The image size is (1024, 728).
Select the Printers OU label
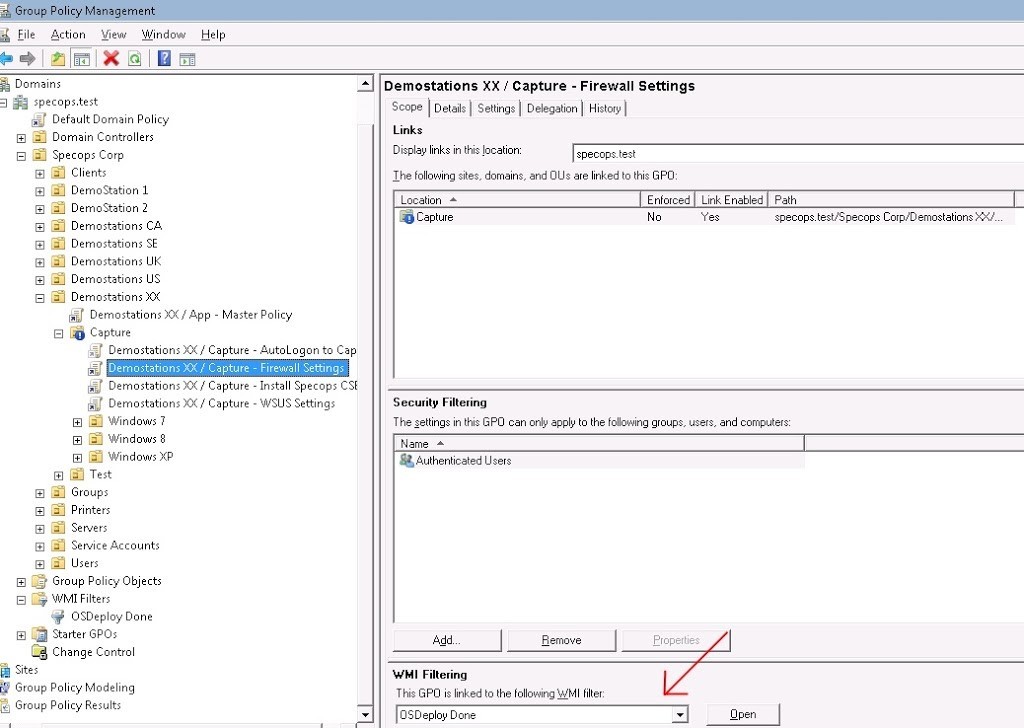tap(90, 510)
